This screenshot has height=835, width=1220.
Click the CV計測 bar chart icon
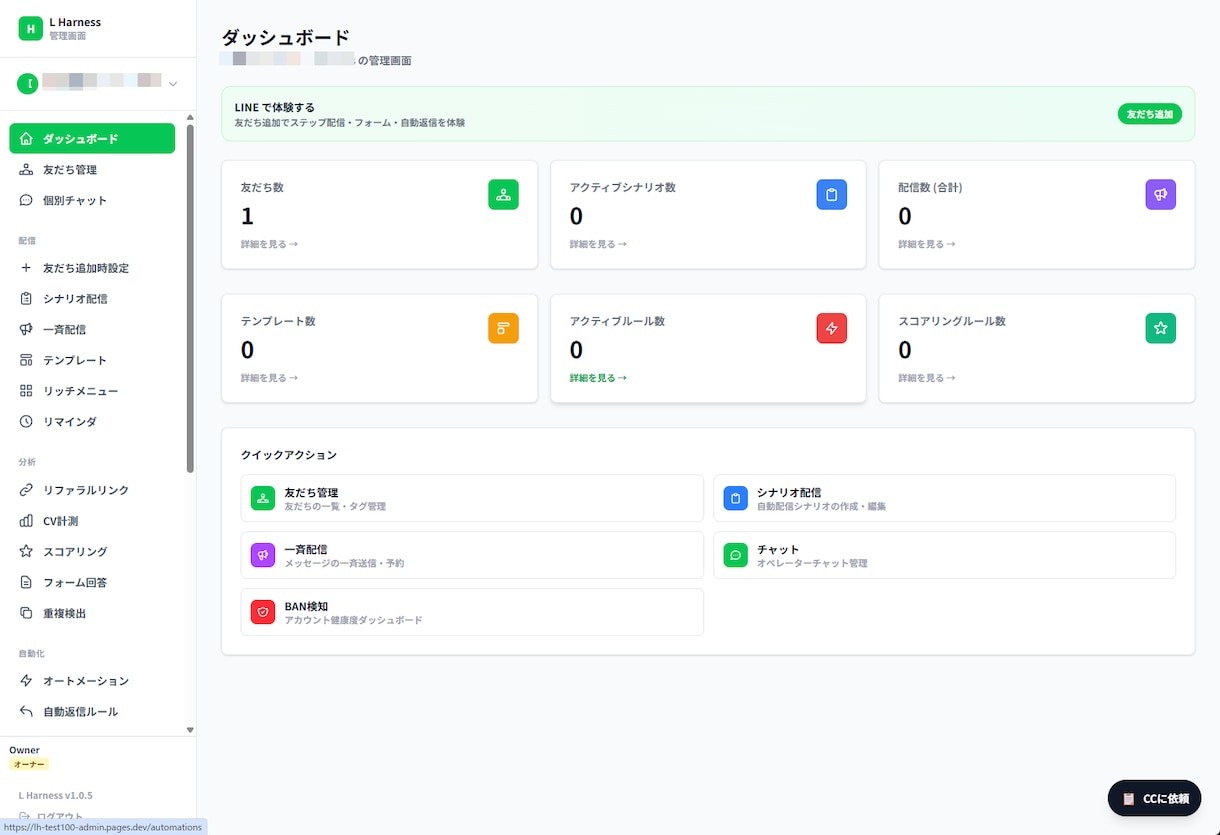(26, 521)
